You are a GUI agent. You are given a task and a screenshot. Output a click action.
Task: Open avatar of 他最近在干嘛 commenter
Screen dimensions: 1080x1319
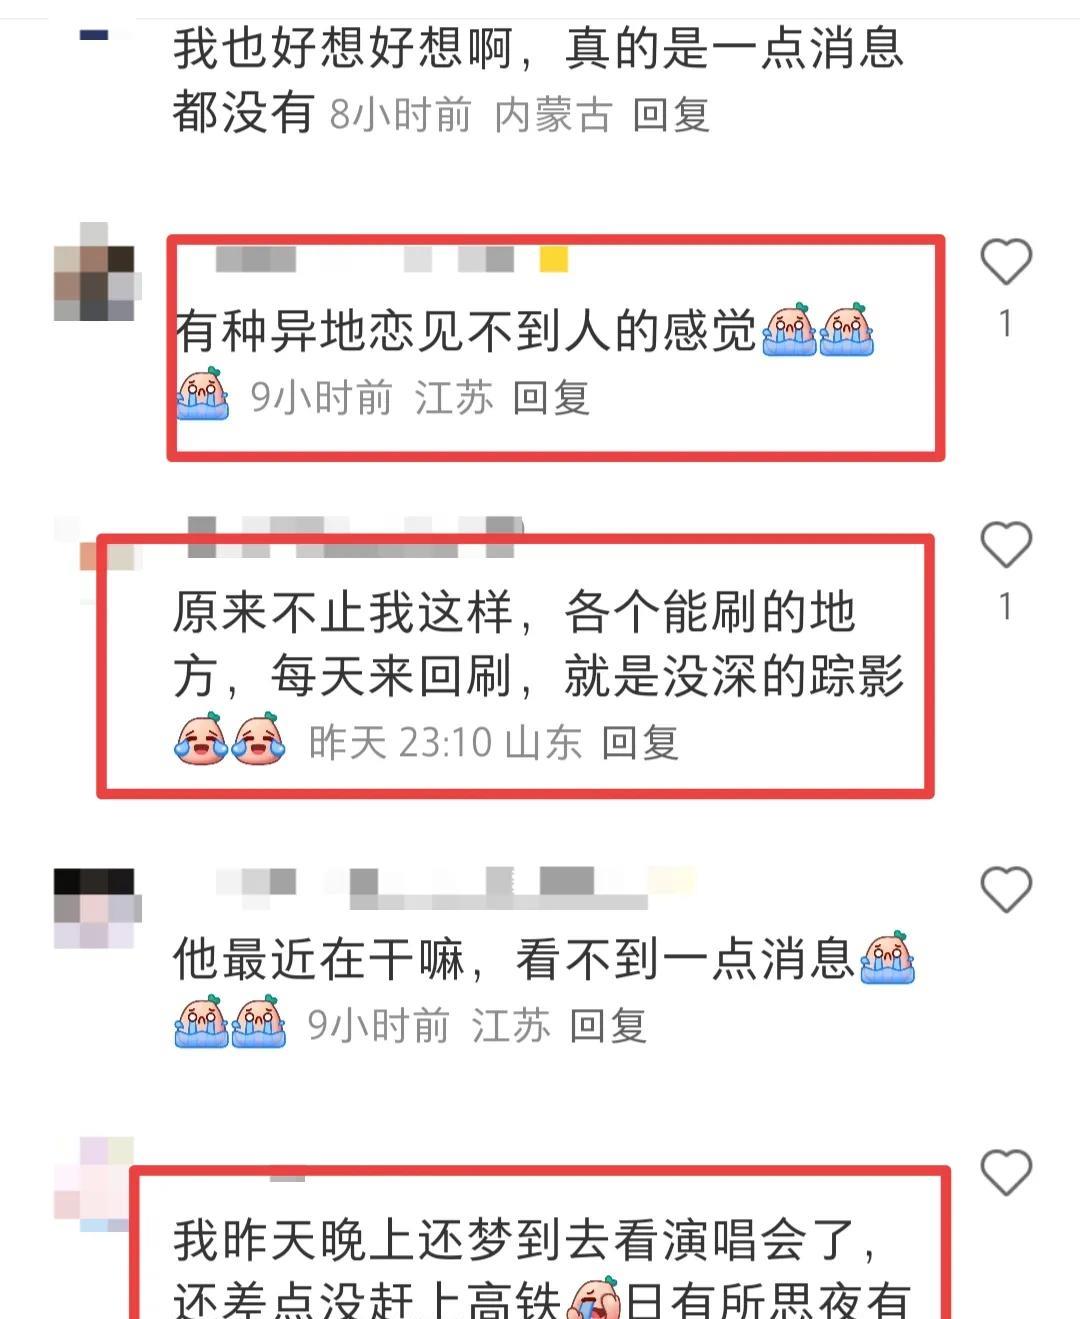[96, 908]
